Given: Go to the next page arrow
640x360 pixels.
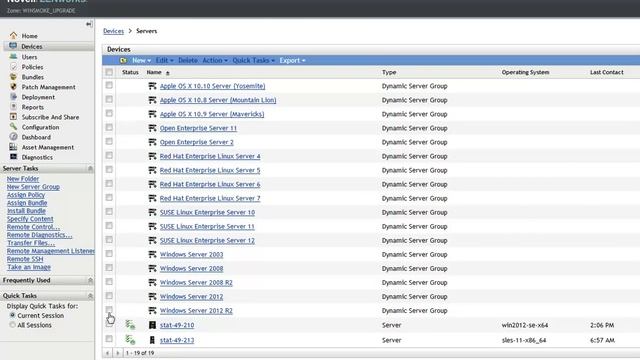Looking at the screenshot, I should tap(118, 353).
